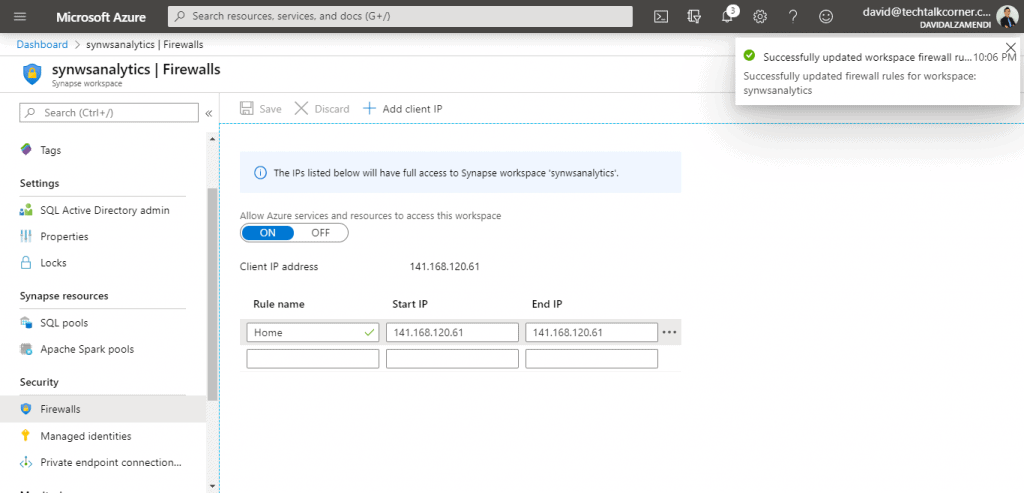Open SQL Active Directory admin
Viewport: 1024px width, 493px height.
103,210
